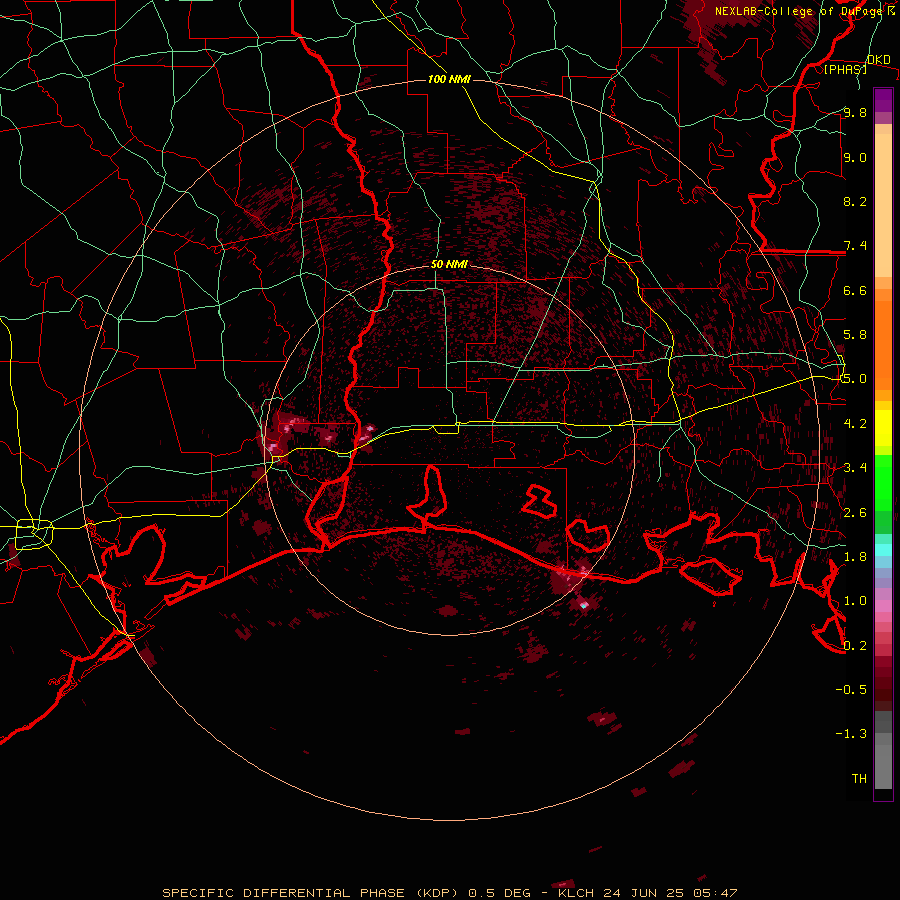The height and width of the screenshot is (900, 900).
Task: Click the -0.5 scale value
Action: [x=851, y=690]
